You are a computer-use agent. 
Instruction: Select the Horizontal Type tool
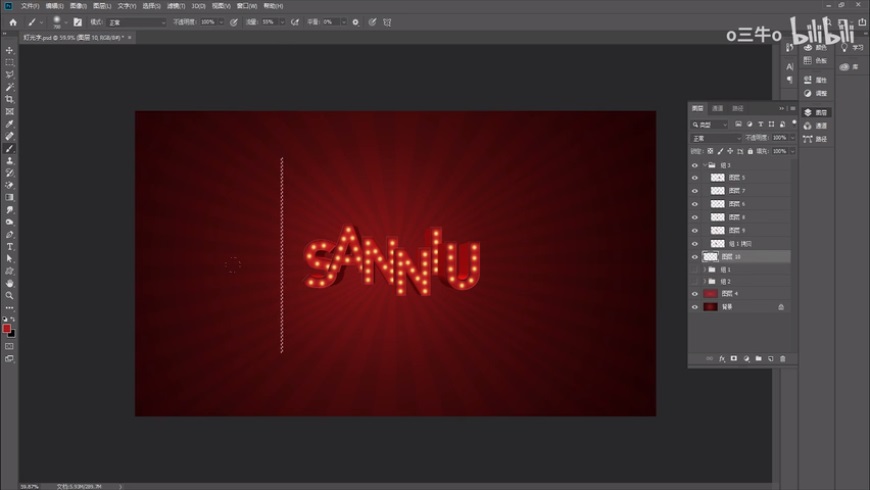tap(10, 246)
